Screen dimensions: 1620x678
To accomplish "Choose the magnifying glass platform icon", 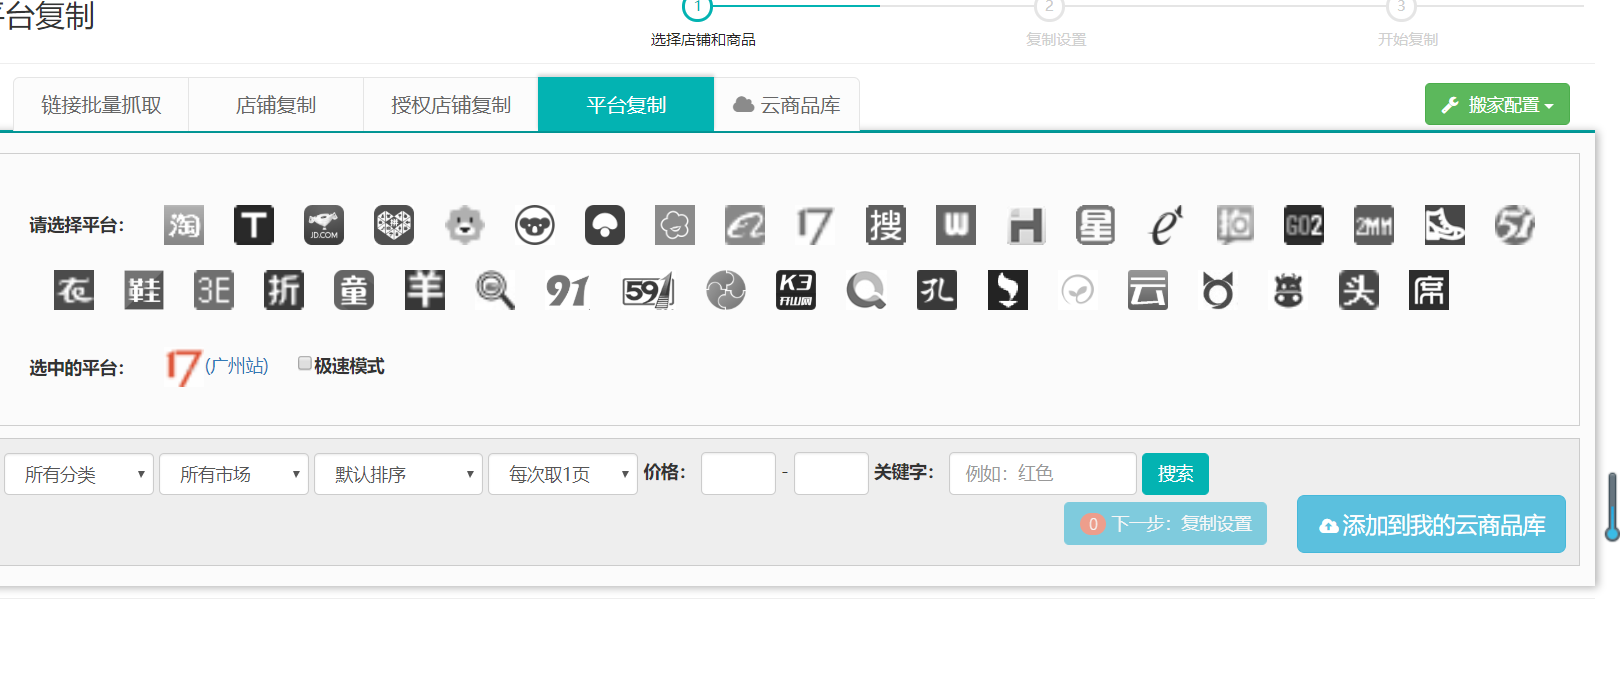I will (495, 290).
